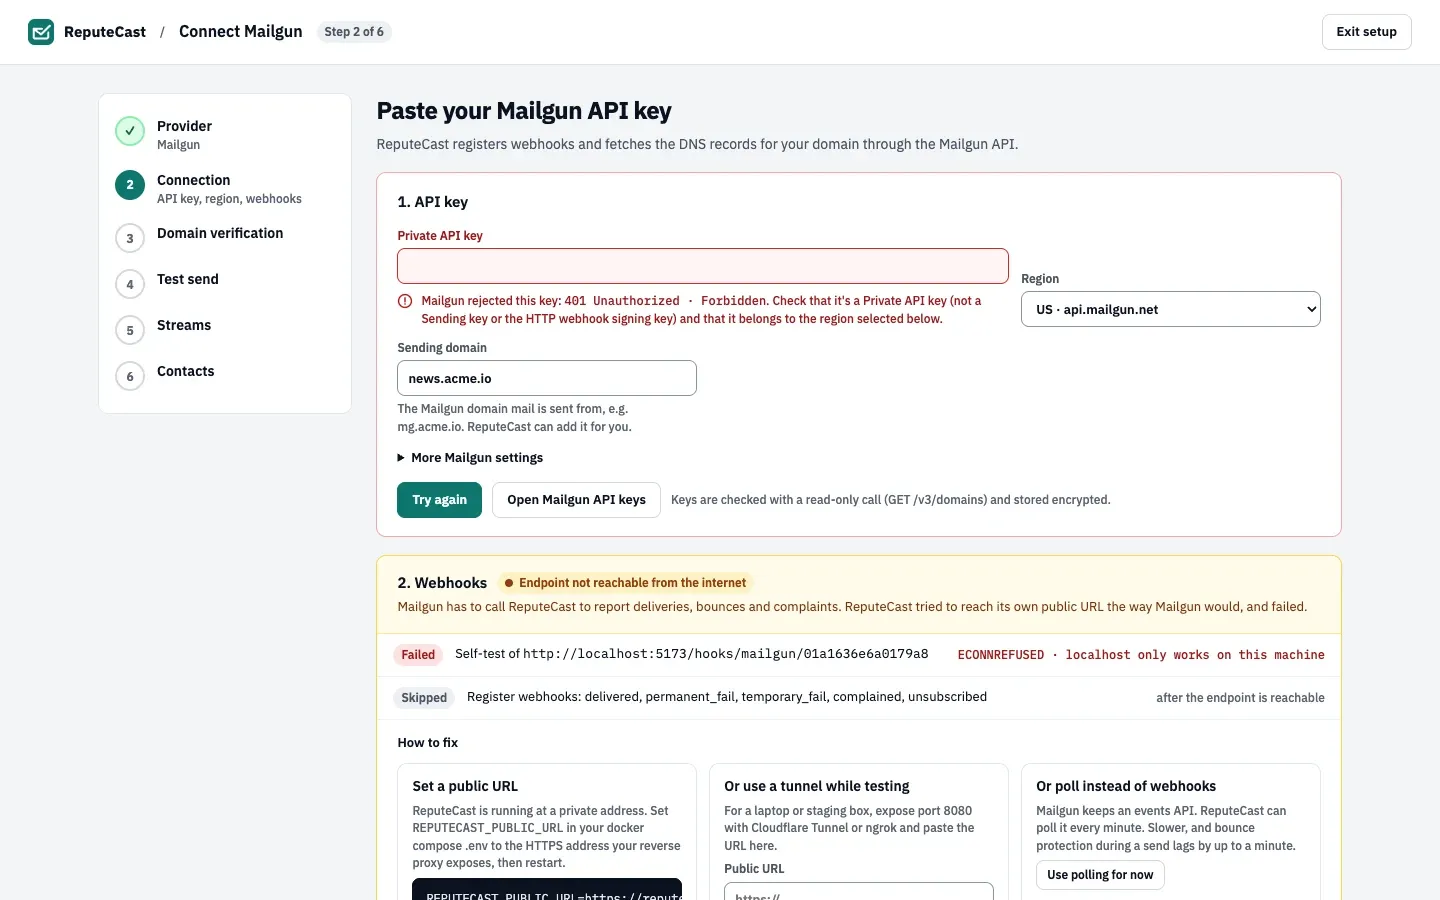Image resolution: width=1440 pixels, height=900 pixels.
Task: Click the step 3 circle icon
Action: tap(130, 238)
